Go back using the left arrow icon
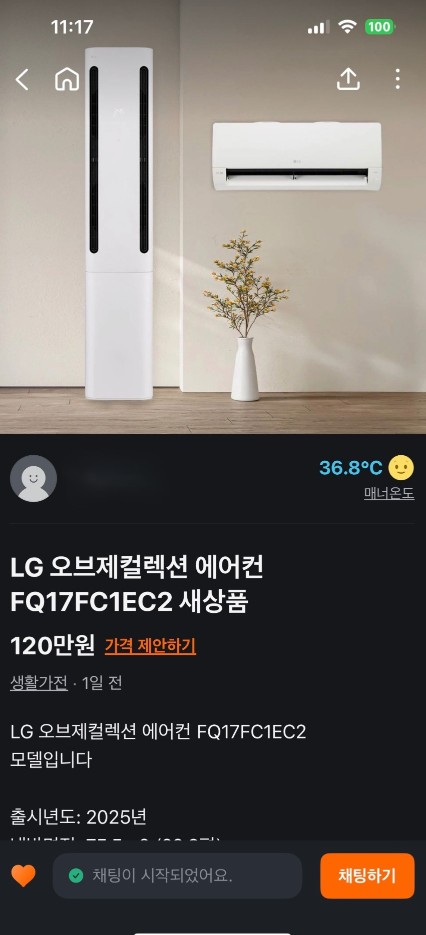426x935 pixels. pyautogui.click(x=22, y=79)
